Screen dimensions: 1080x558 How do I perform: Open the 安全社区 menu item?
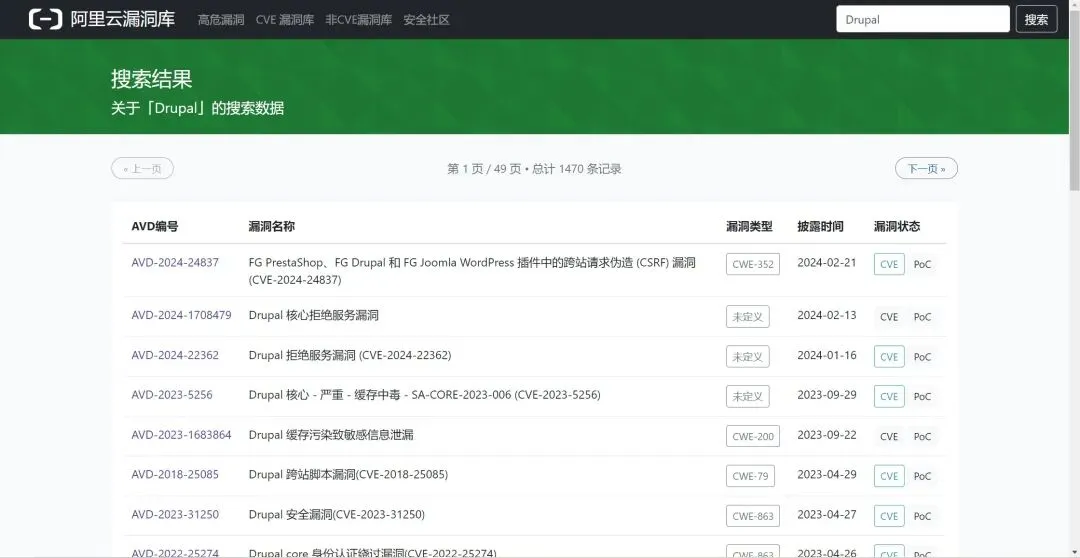point(426,20)
